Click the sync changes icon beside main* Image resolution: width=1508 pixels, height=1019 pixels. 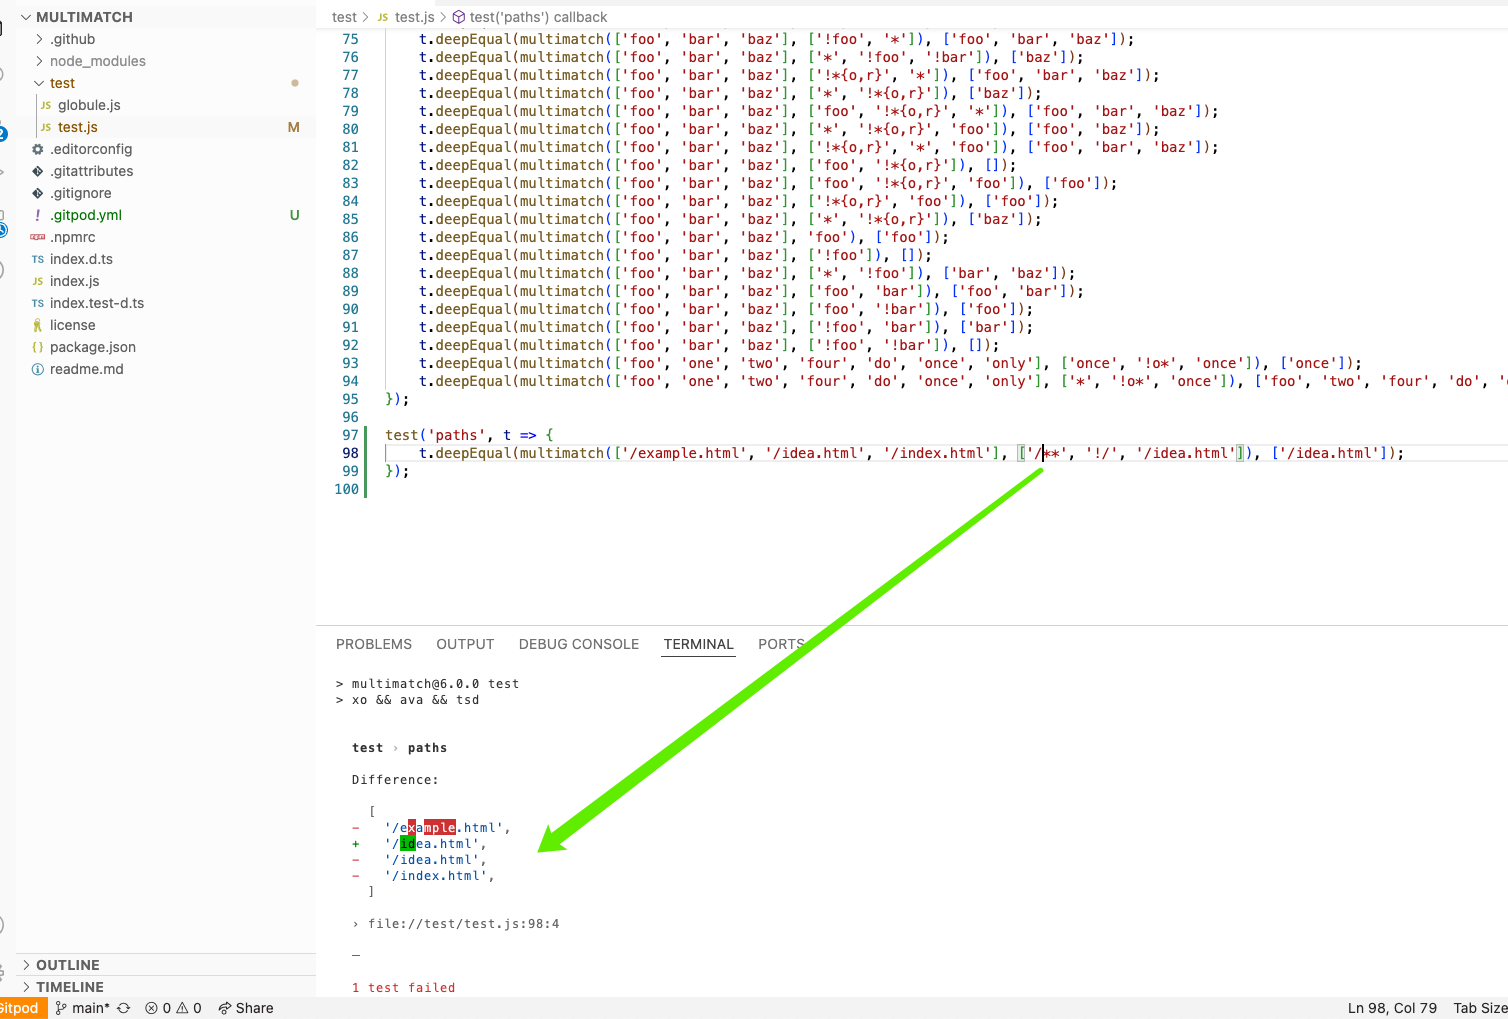(x=122, y=1007)
